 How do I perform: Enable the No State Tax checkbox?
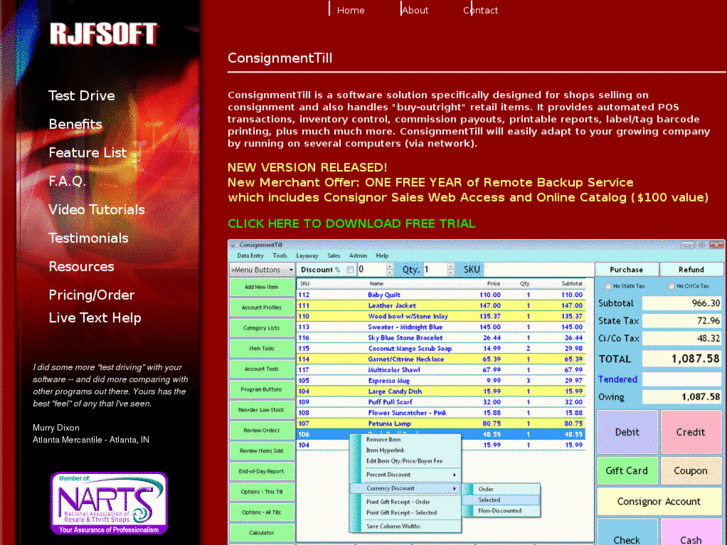[x=608, y=286]
